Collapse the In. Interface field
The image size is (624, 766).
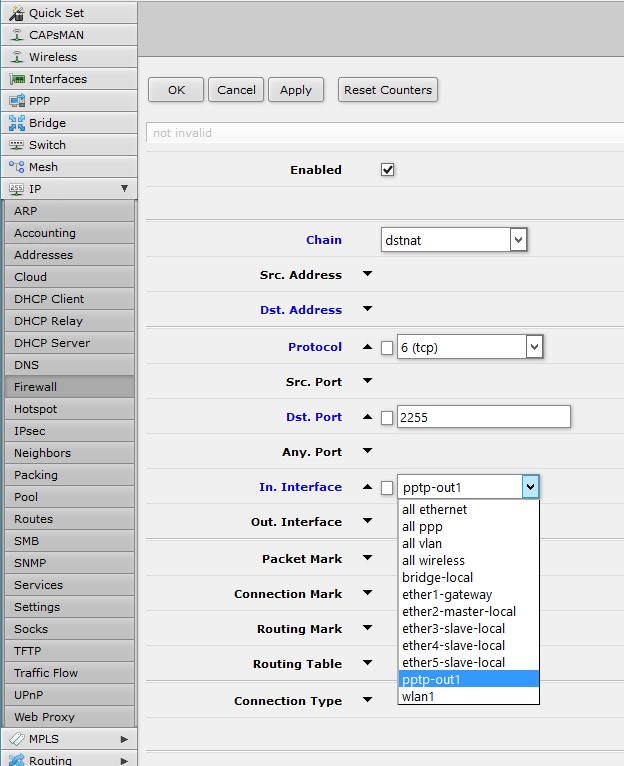point(367,487)
